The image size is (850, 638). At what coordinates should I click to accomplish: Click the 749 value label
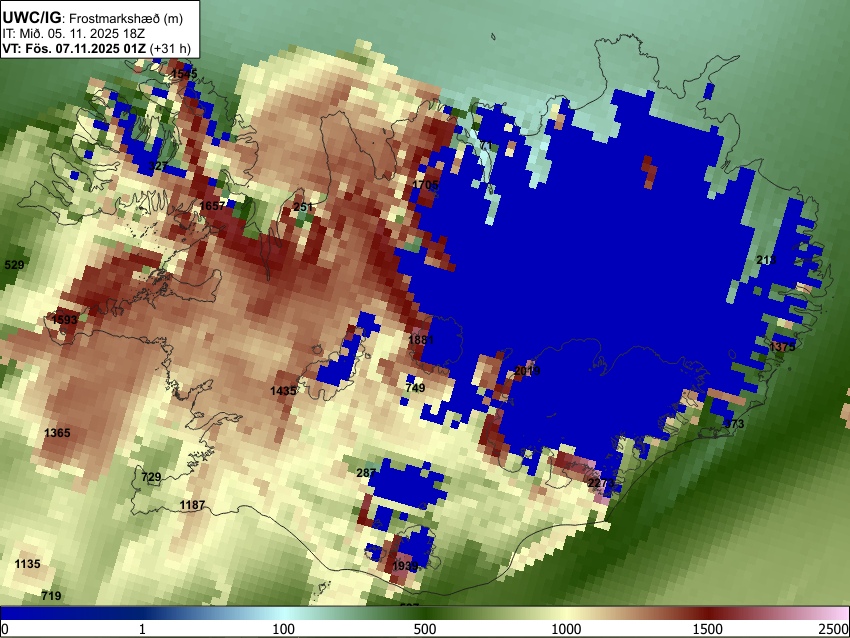click(x=415, y=388)
